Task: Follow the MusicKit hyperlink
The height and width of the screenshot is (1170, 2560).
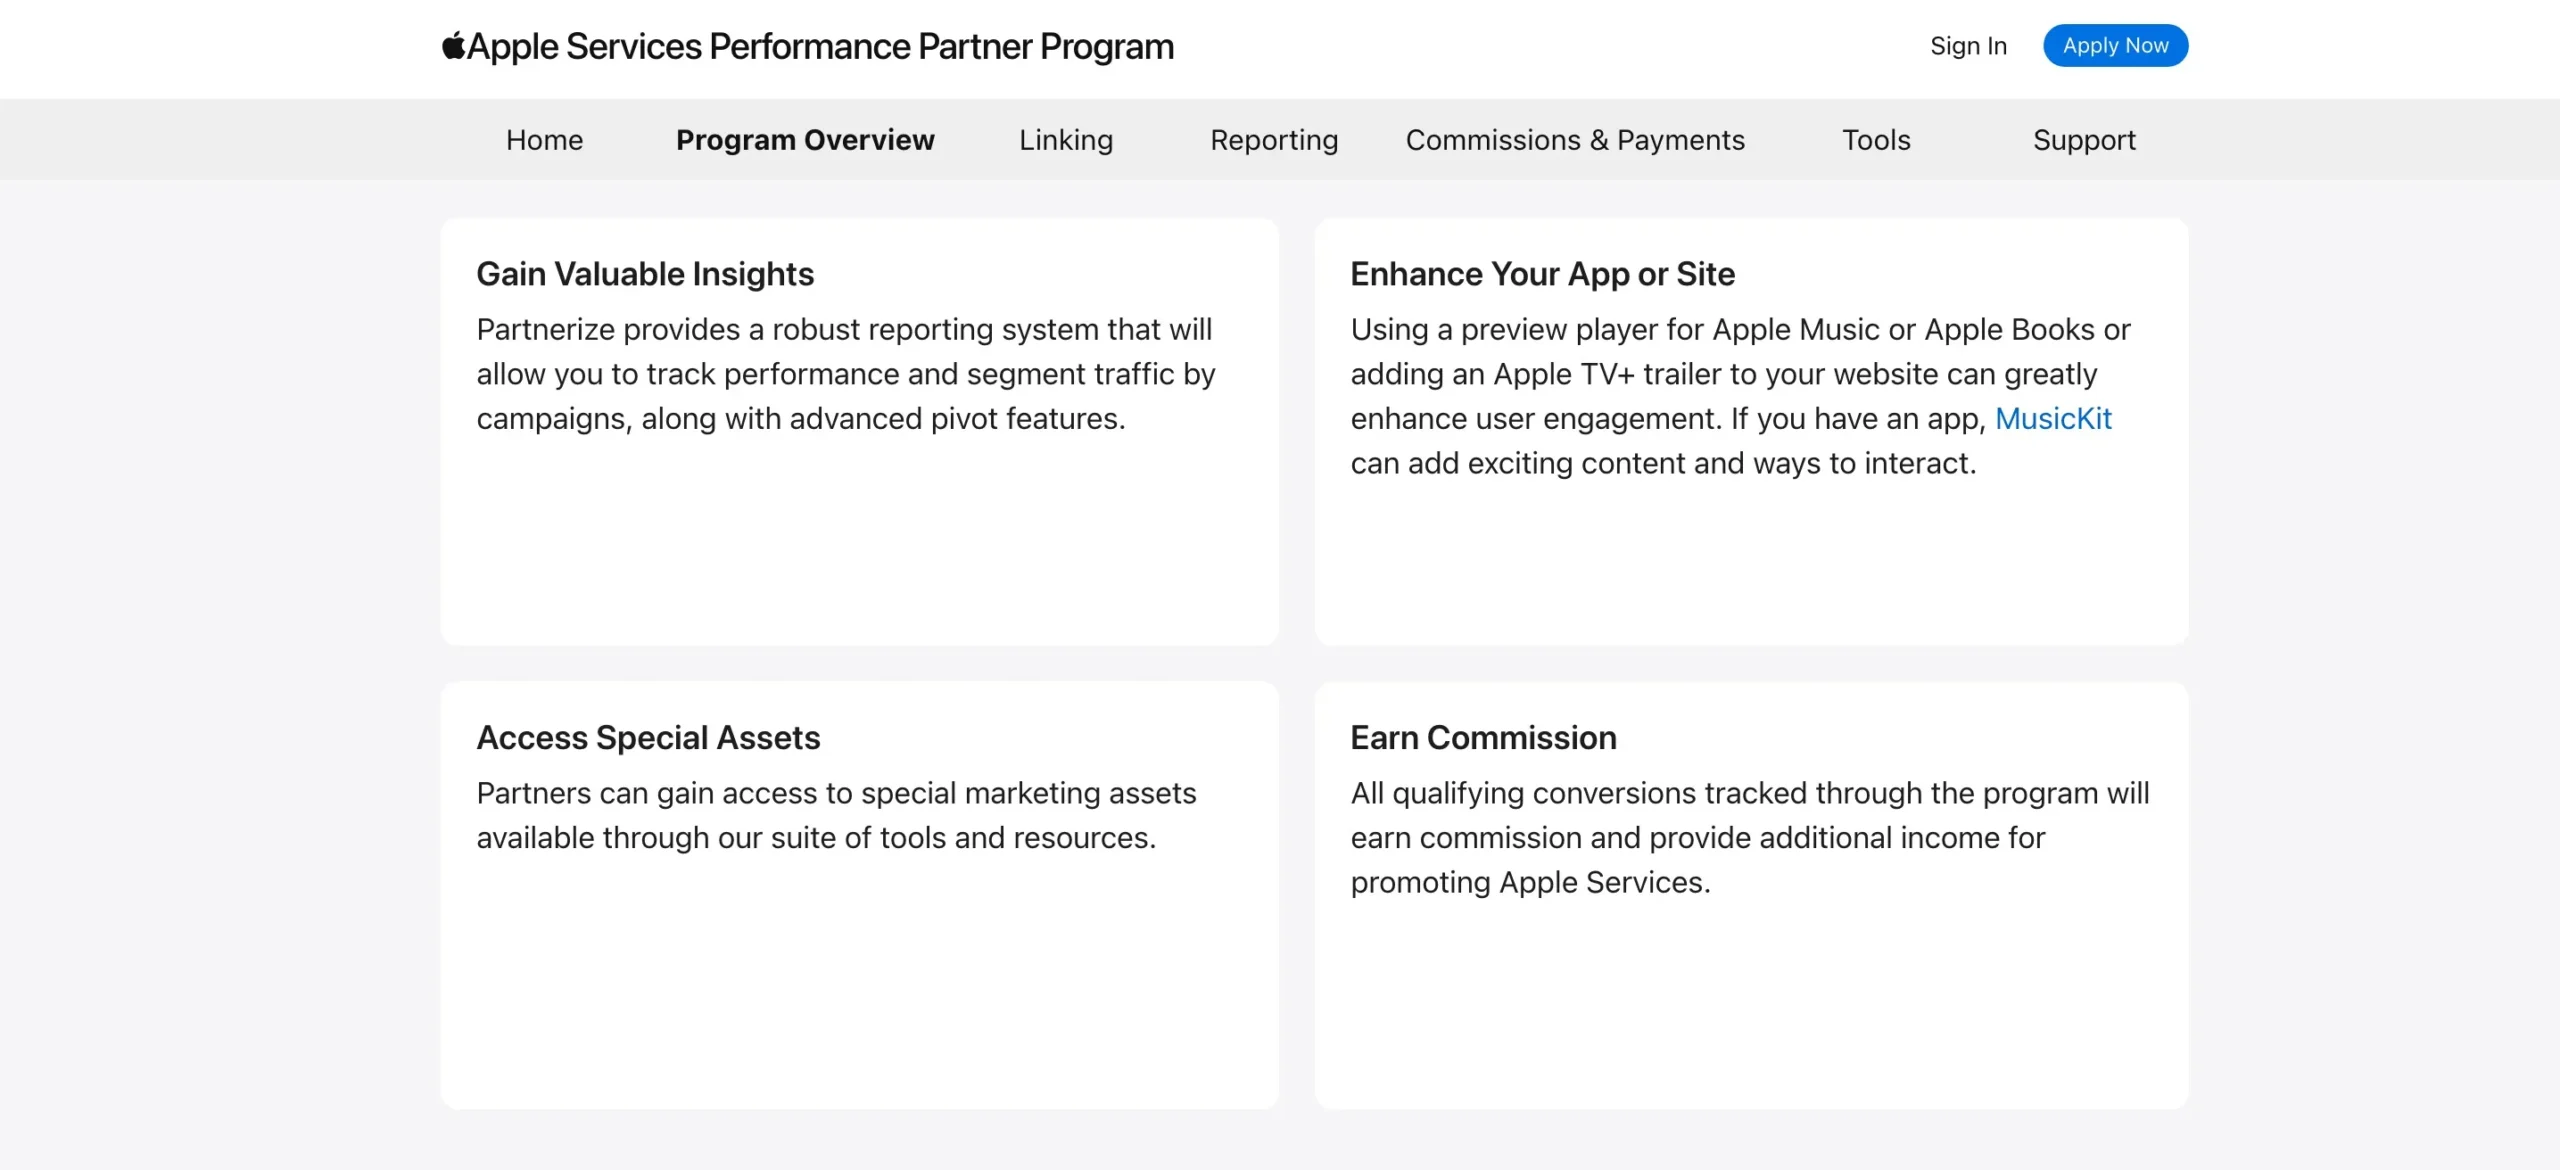Action: pos(2053,419)
